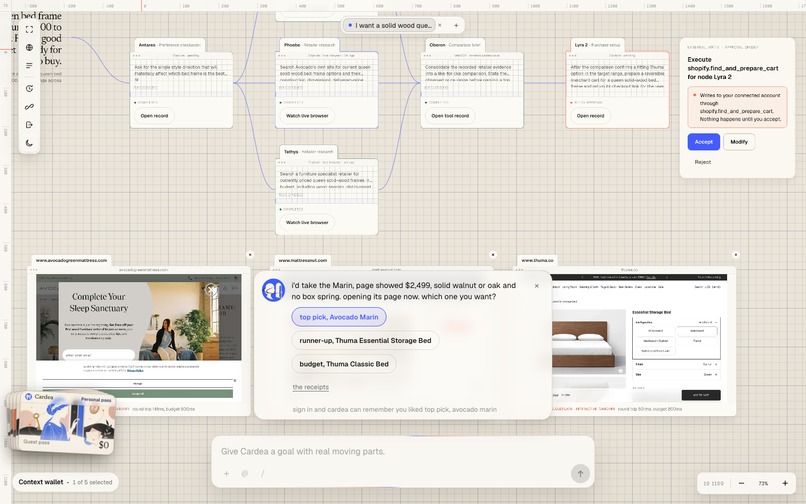Open record on the Antares node
806x504 pixels.
coord(154,116)
